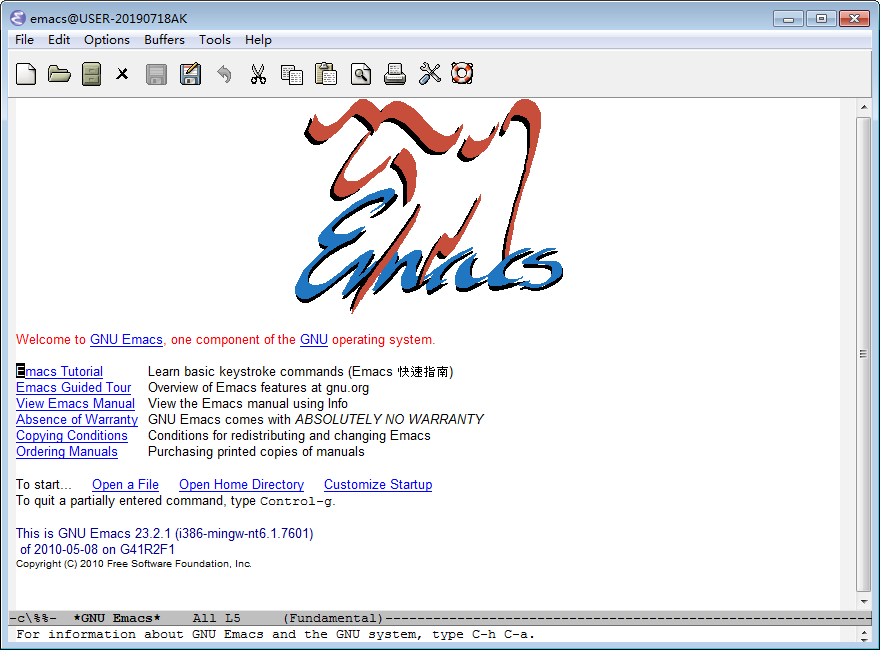Click the Copyright 2010 Free Software Foundation text
The image size is (880, 650).
tap(134, 564)
